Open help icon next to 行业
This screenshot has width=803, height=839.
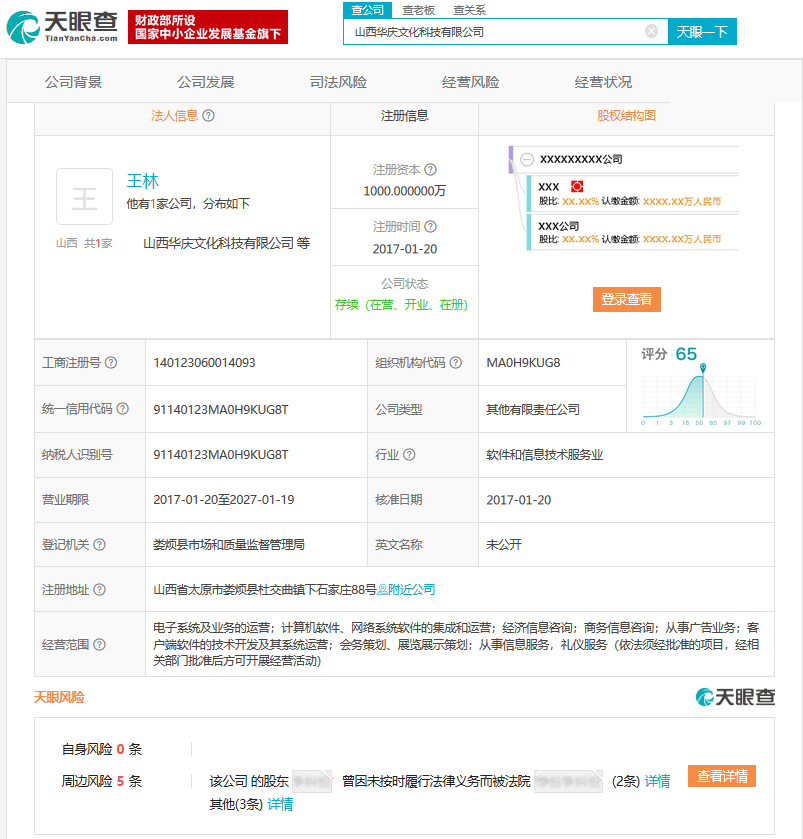409,455
